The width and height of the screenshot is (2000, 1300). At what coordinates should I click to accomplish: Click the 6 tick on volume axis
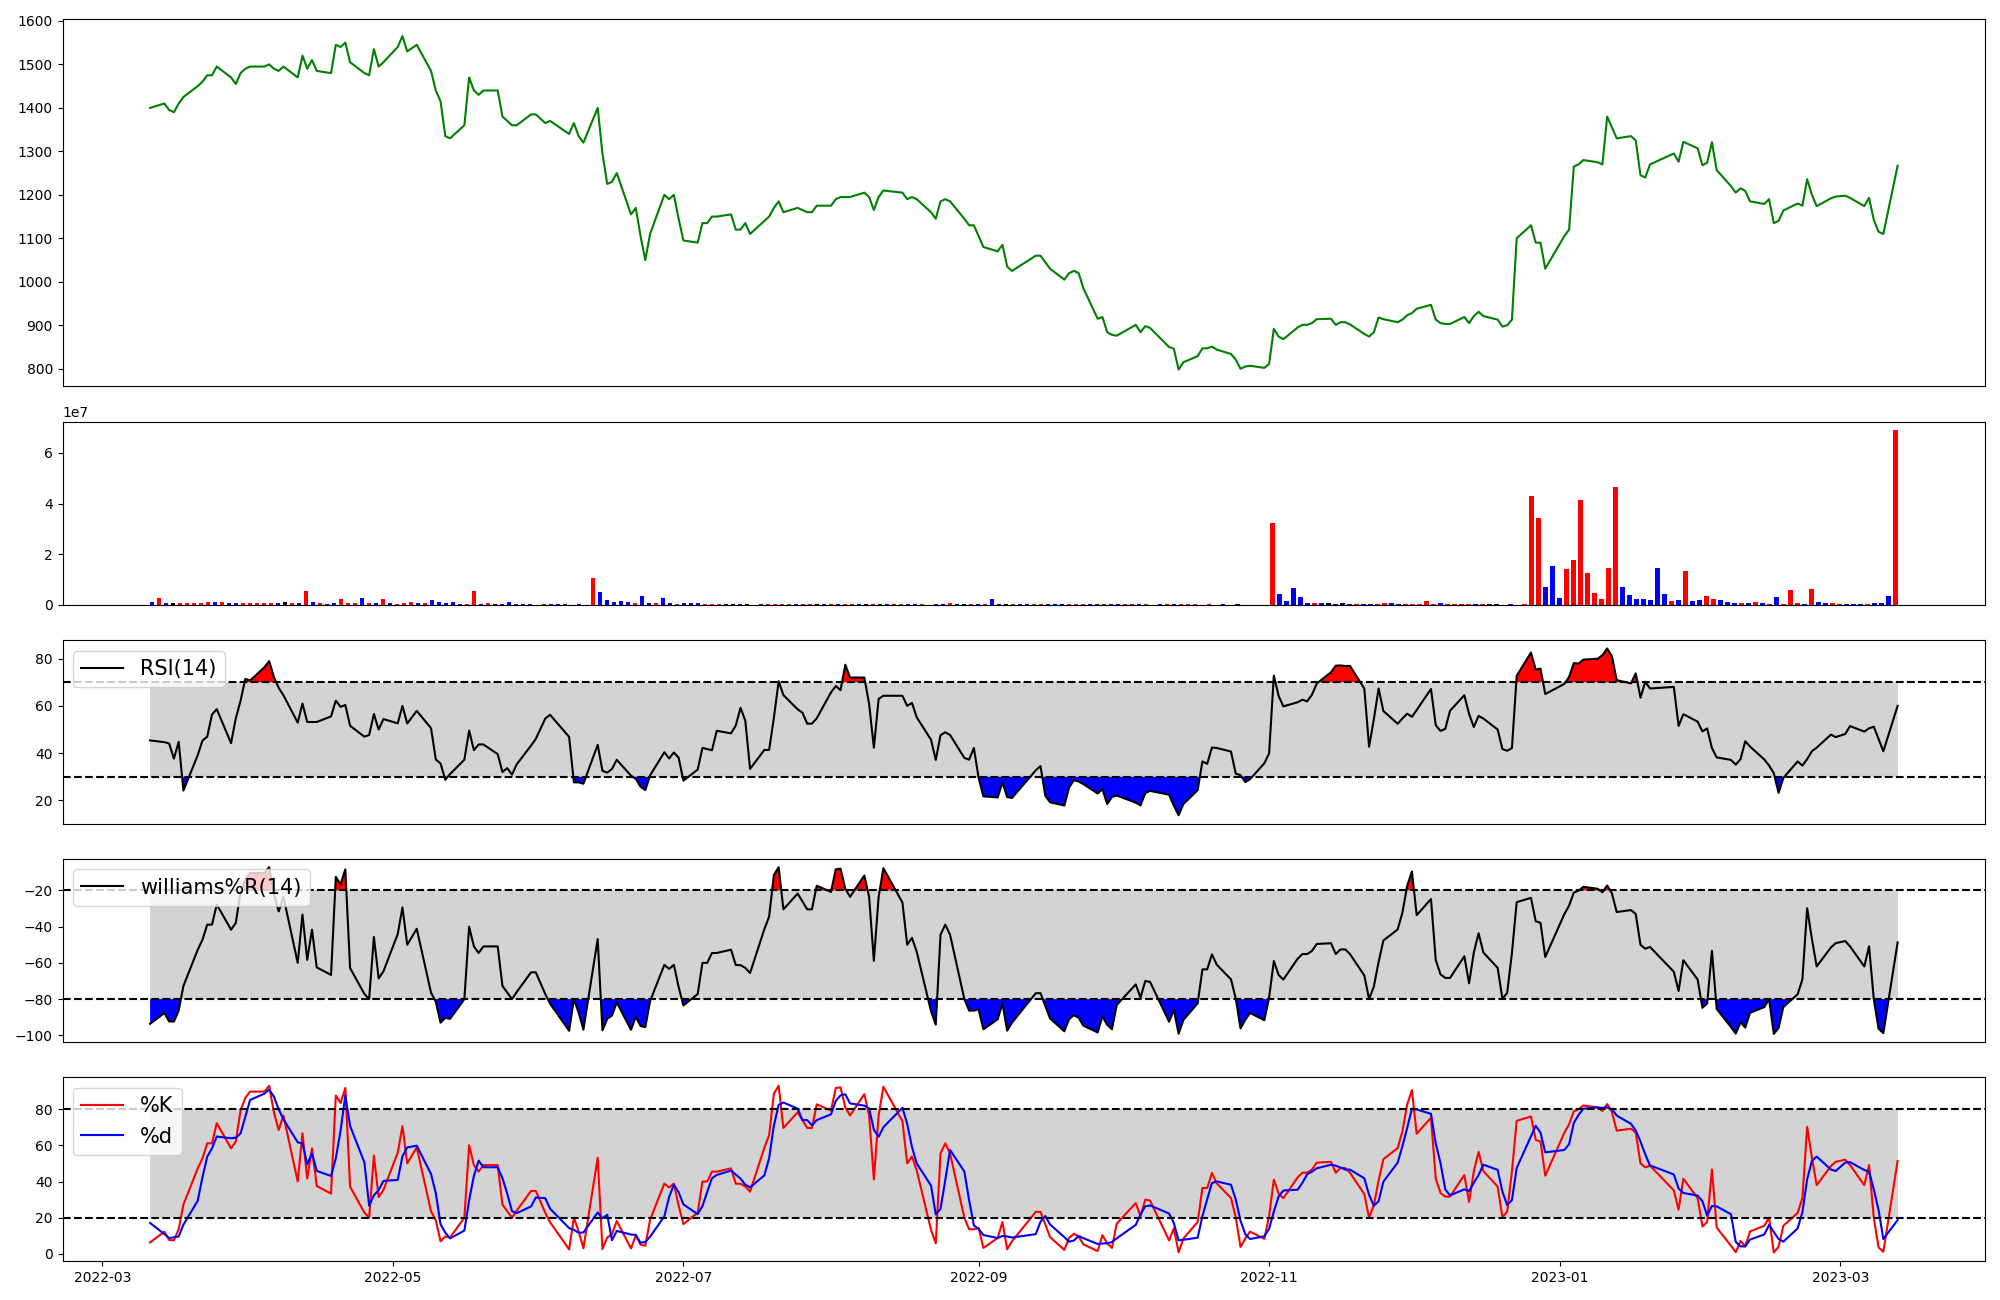pos(48,454)
